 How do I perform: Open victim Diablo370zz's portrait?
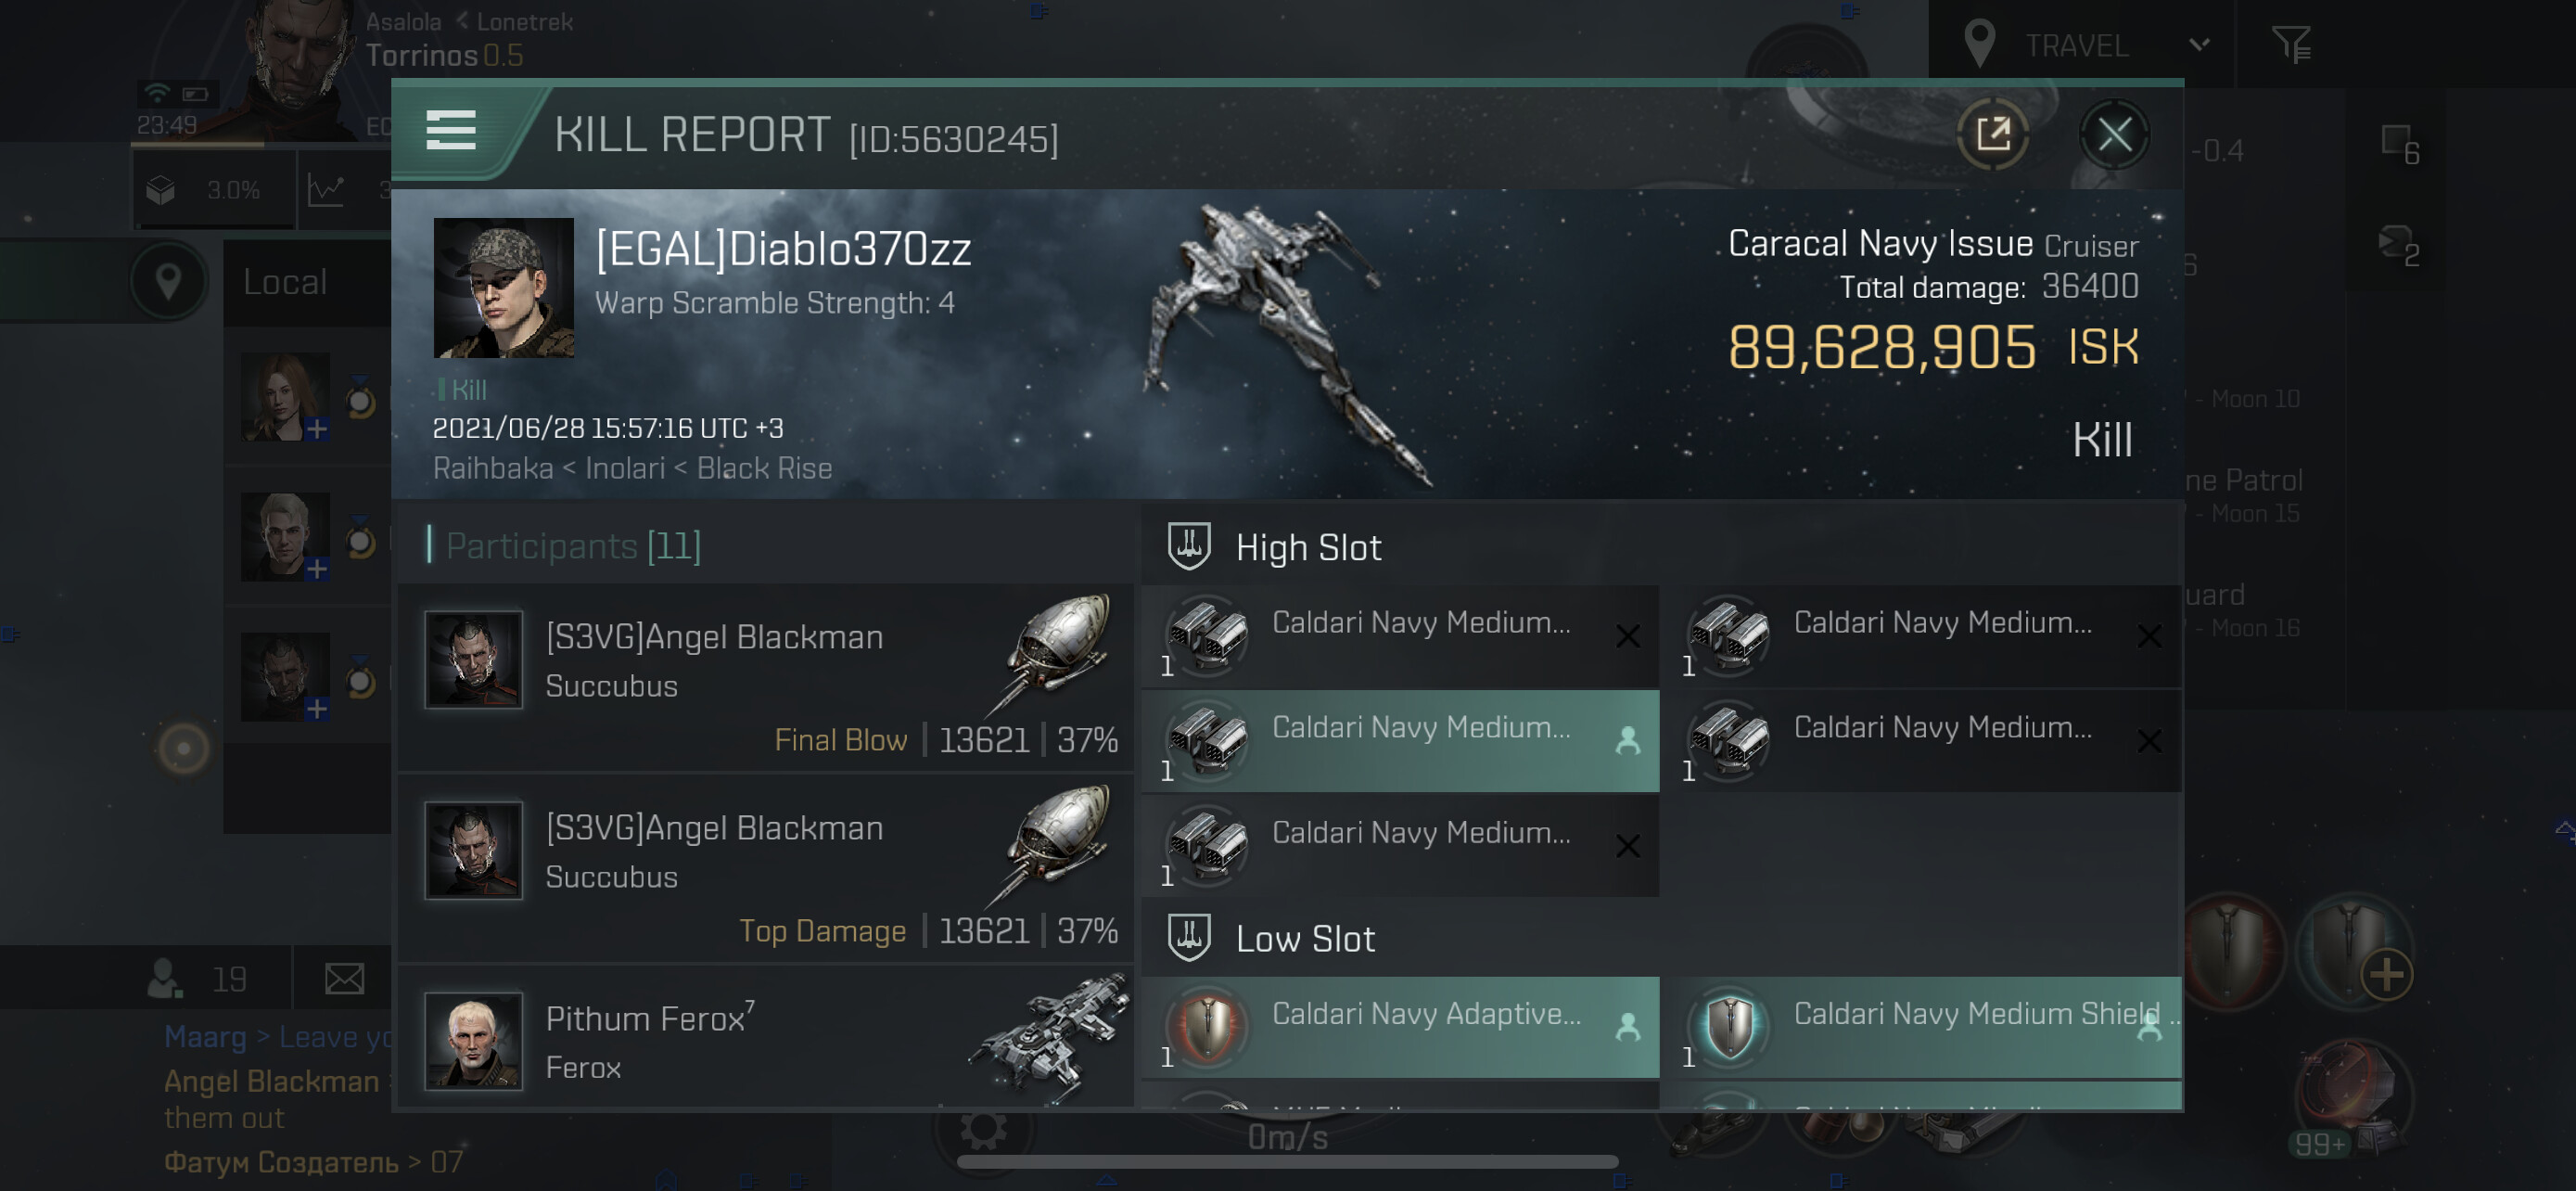[503, 288]
